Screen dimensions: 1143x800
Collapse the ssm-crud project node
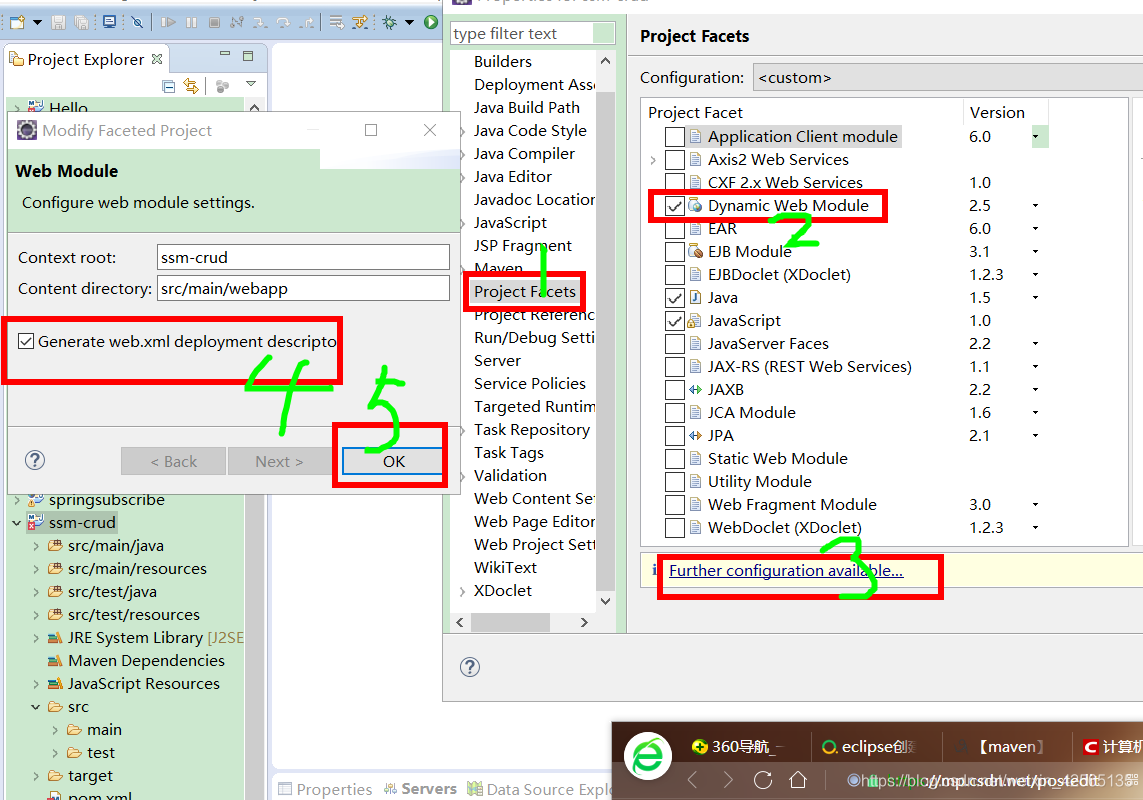coord(17,523)
